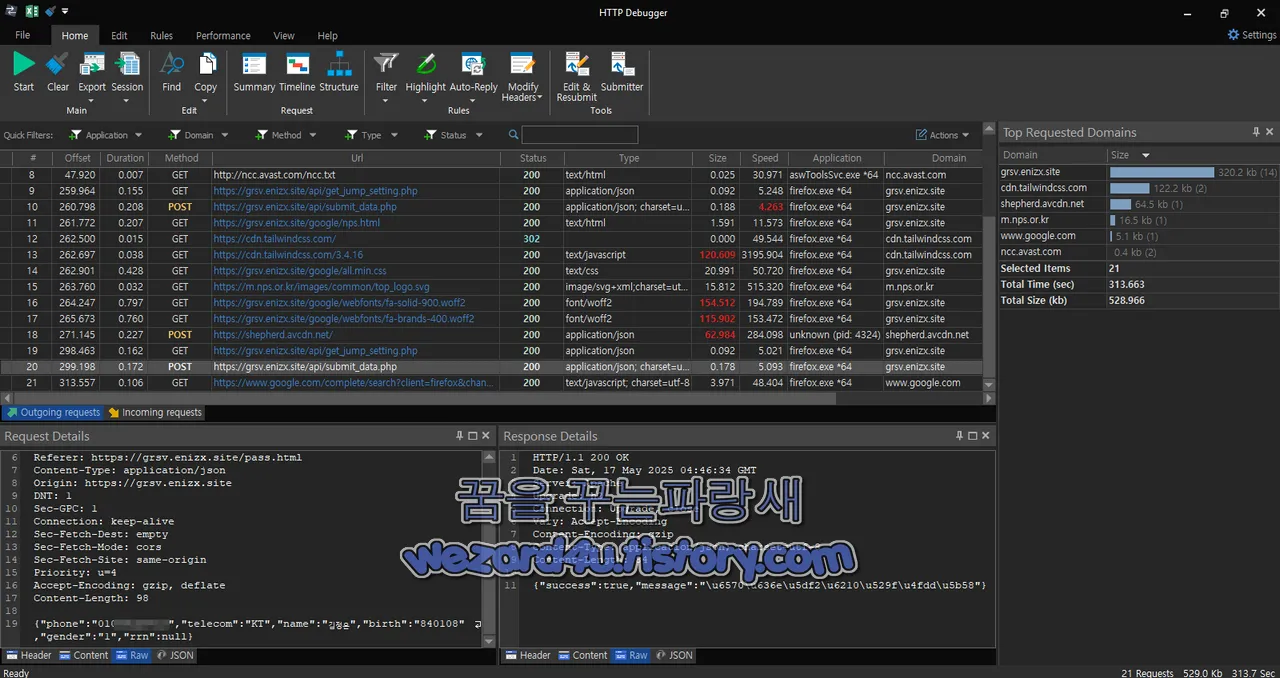This screenshot has width=1280, height=678.
Task: Click grsv.enizx.site size bar in domains
Action: [x=1160, y=172]
